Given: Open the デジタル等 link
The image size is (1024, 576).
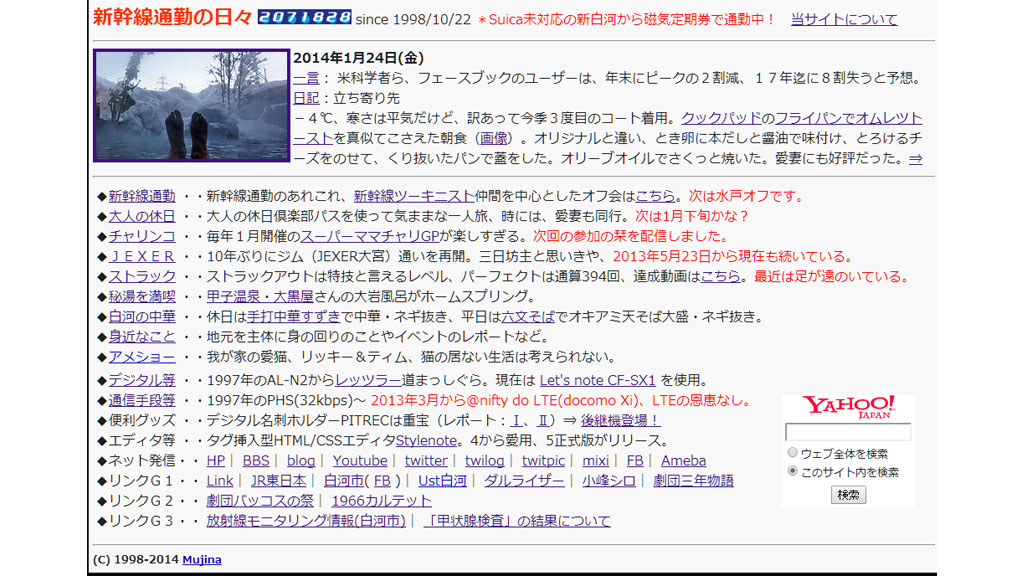Looking at the screenshot, I should tap(142, 380).
